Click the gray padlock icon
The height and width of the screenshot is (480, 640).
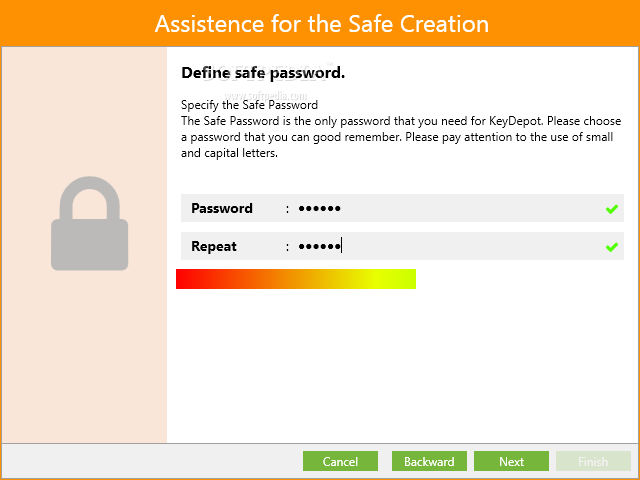click(x=89, y=223)
